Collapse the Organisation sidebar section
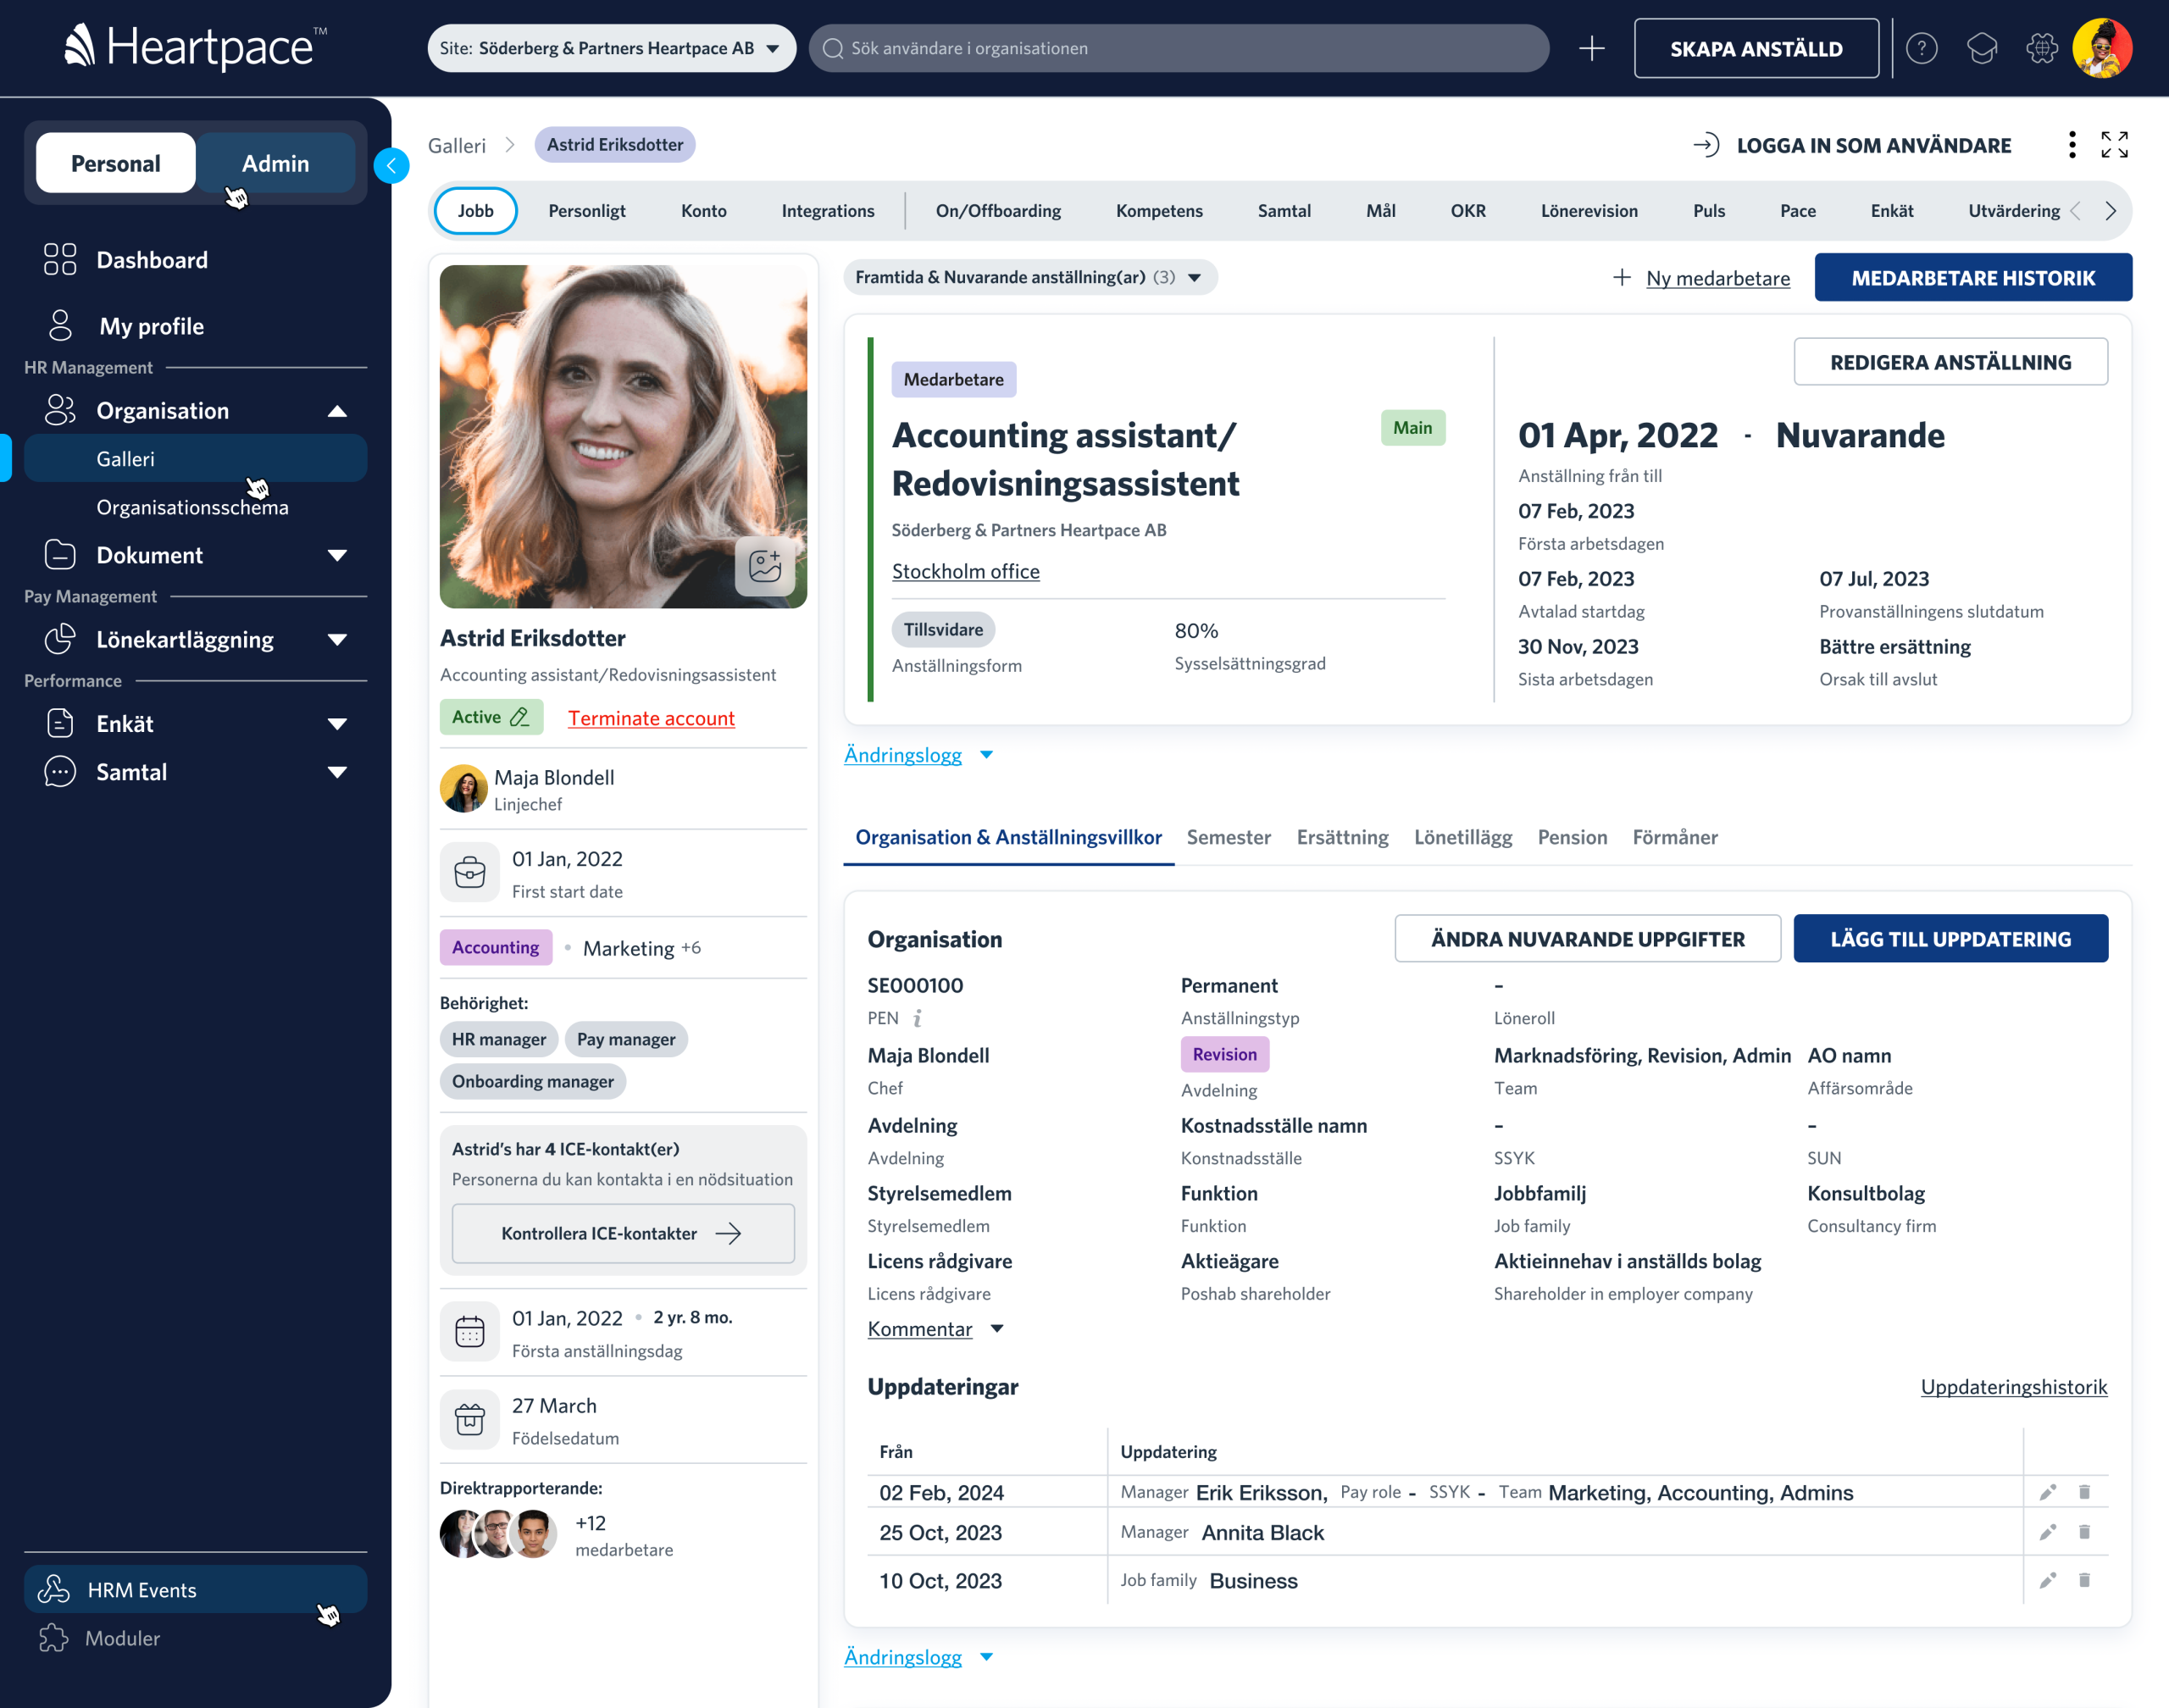This screenshot has width=2169, height=1708. click(337, 410)
